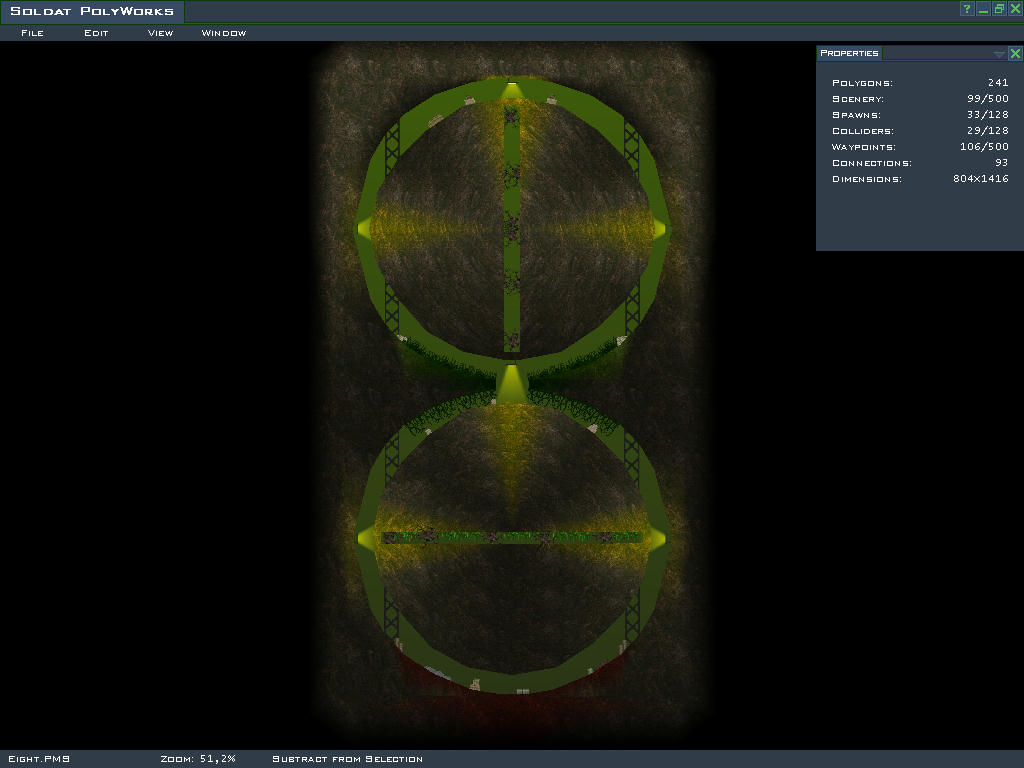
Task: Open the View menu
Action: 160,33
